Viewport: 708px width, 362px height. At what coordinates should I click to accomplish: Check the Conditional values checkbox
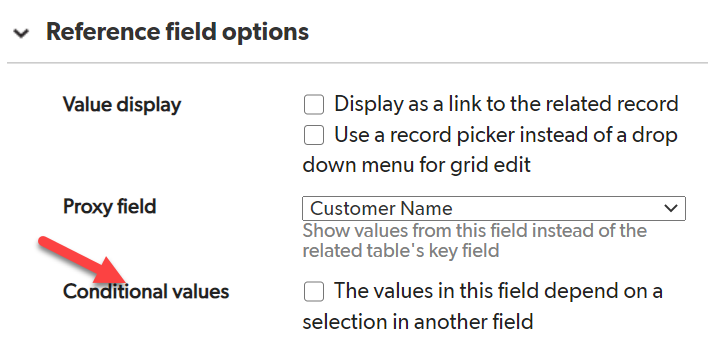(314, 291)
